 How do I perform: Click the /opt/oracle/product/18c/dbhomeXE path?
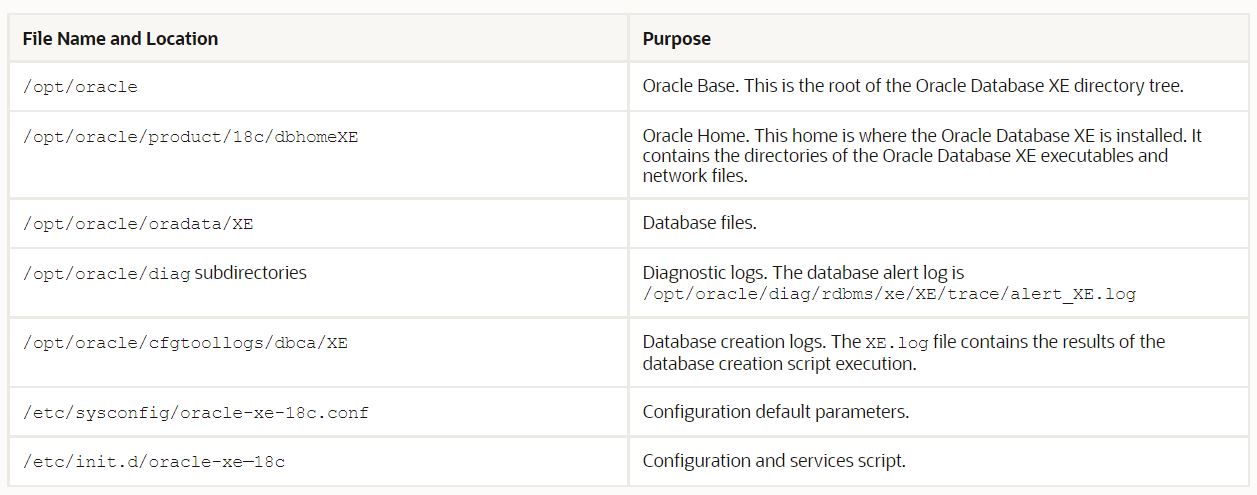point(190,137)
